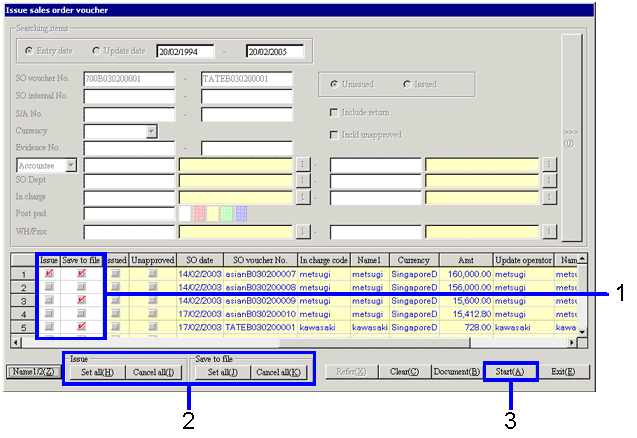Choose the Issued radio option
The image size is (637, 438).
(407, 84)
